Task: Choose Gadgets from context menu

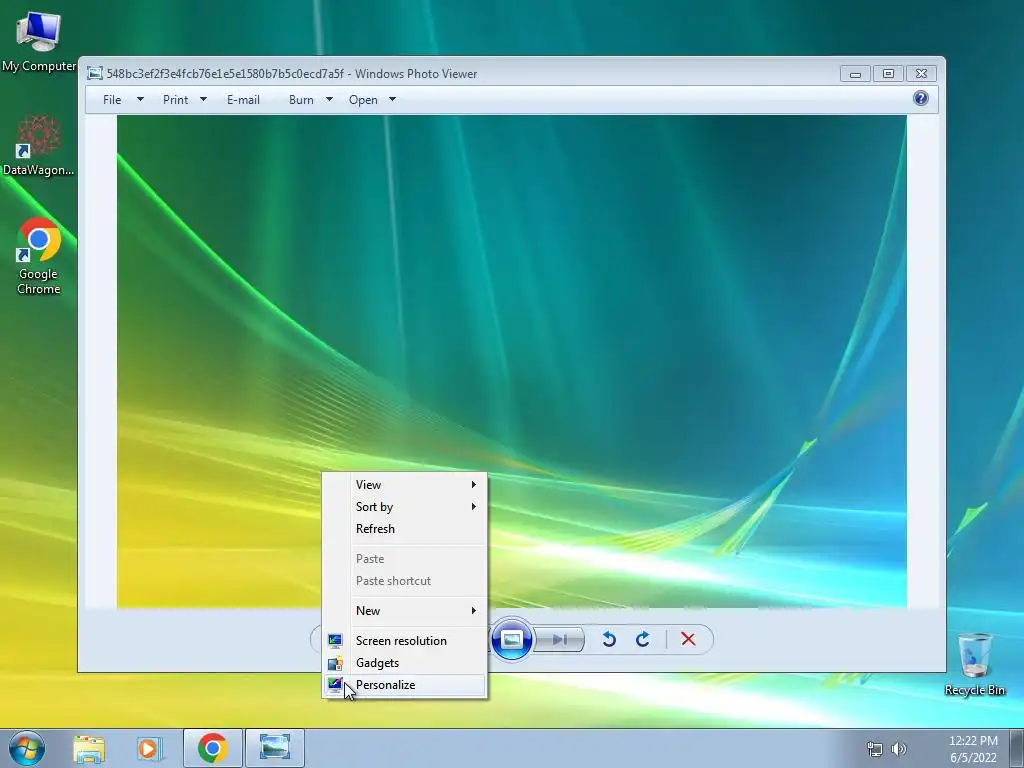Action: (404, 663)
